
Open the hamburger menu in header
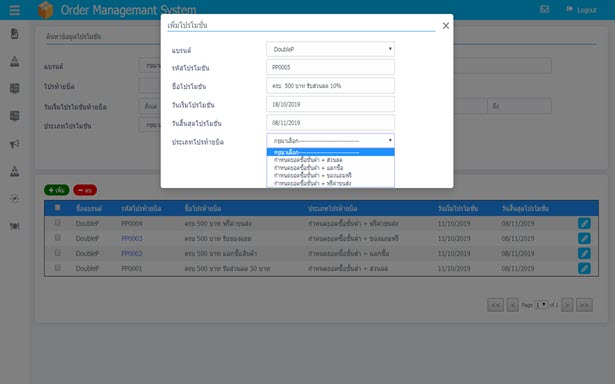coord(15,10)
